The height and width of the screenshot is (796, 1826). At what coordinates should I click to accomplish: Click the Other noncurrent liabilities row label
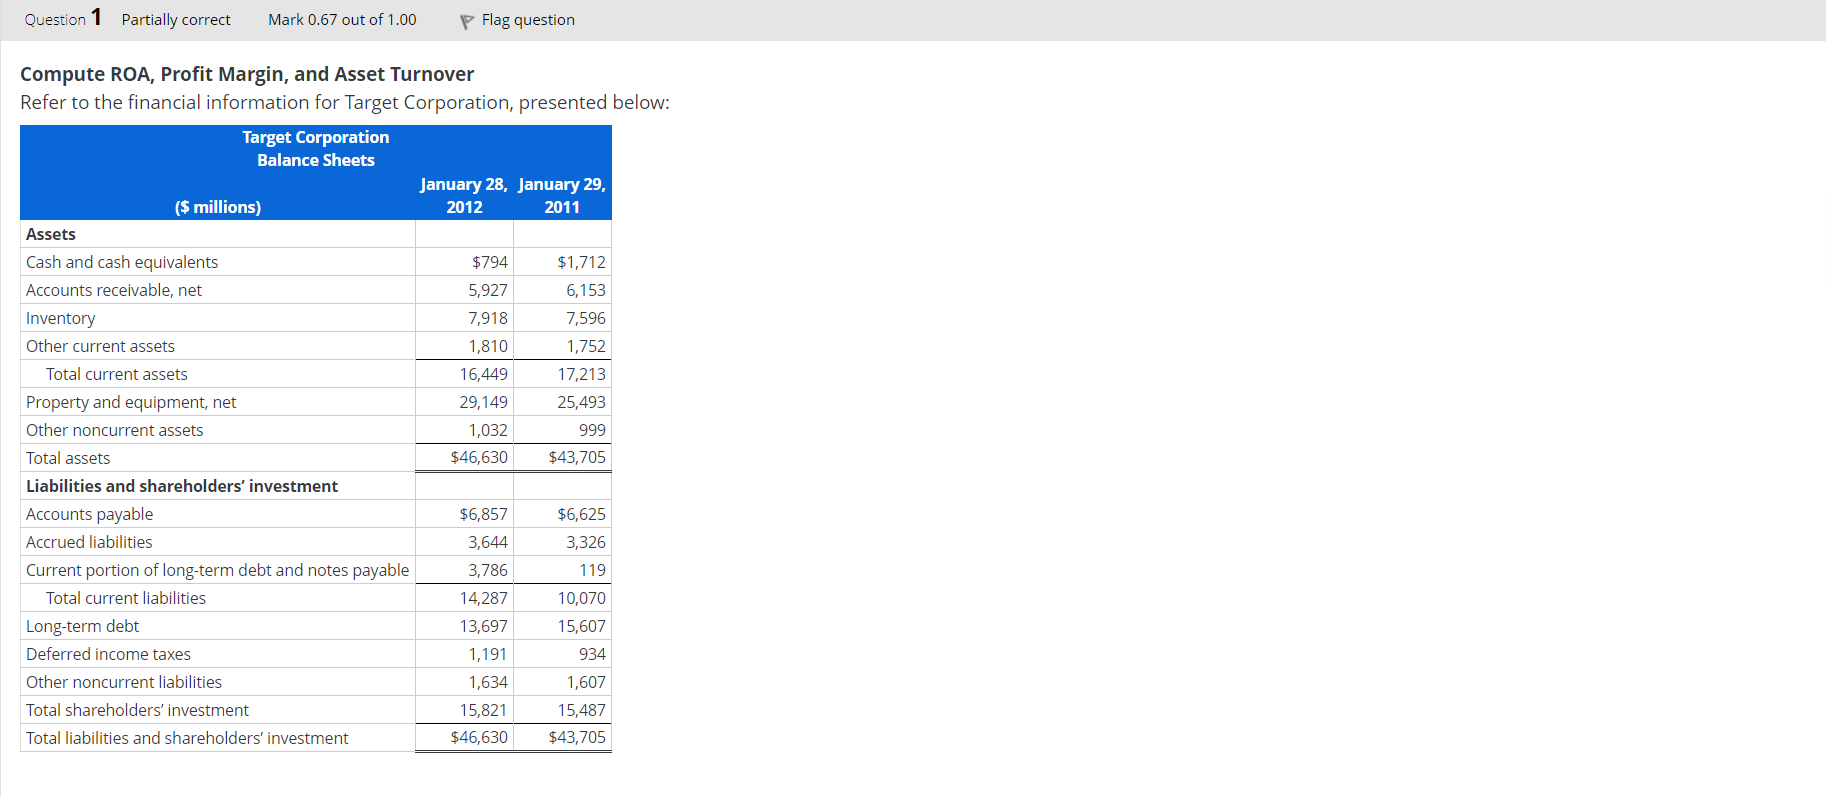click(x=124, y=682)
